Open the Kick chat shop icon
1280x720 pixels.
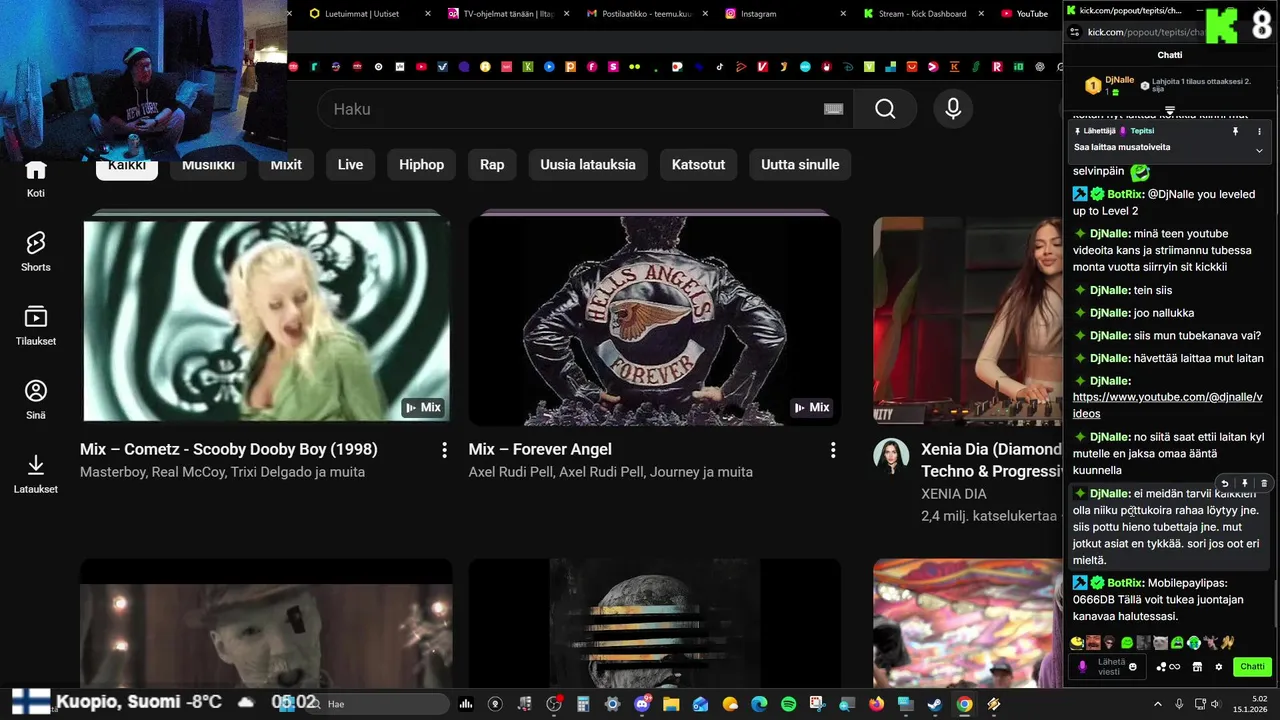1197,667
